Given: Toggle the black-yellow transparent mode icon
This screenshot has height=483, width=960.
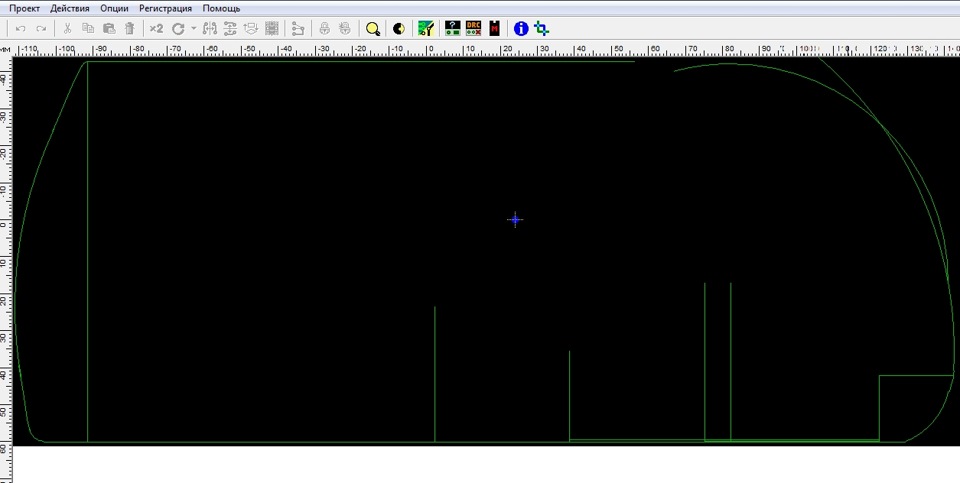Looking at the screenshot, I should (x=399, y=29).
